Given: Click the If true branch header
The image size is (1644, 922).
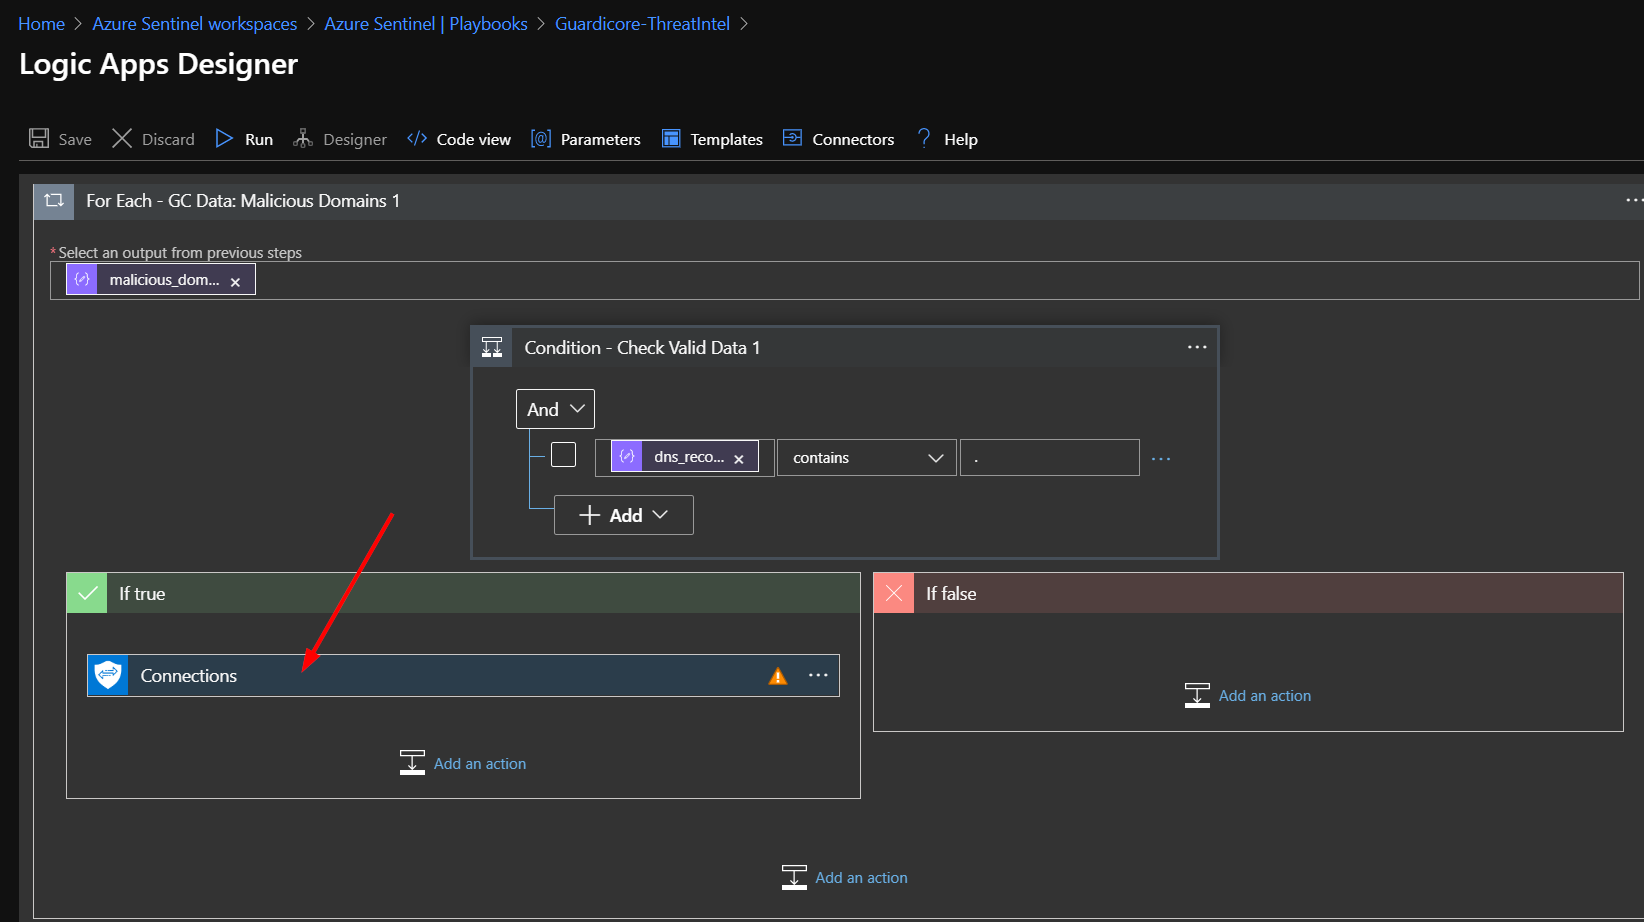Looking at the screenshot, I should point(463,593).
